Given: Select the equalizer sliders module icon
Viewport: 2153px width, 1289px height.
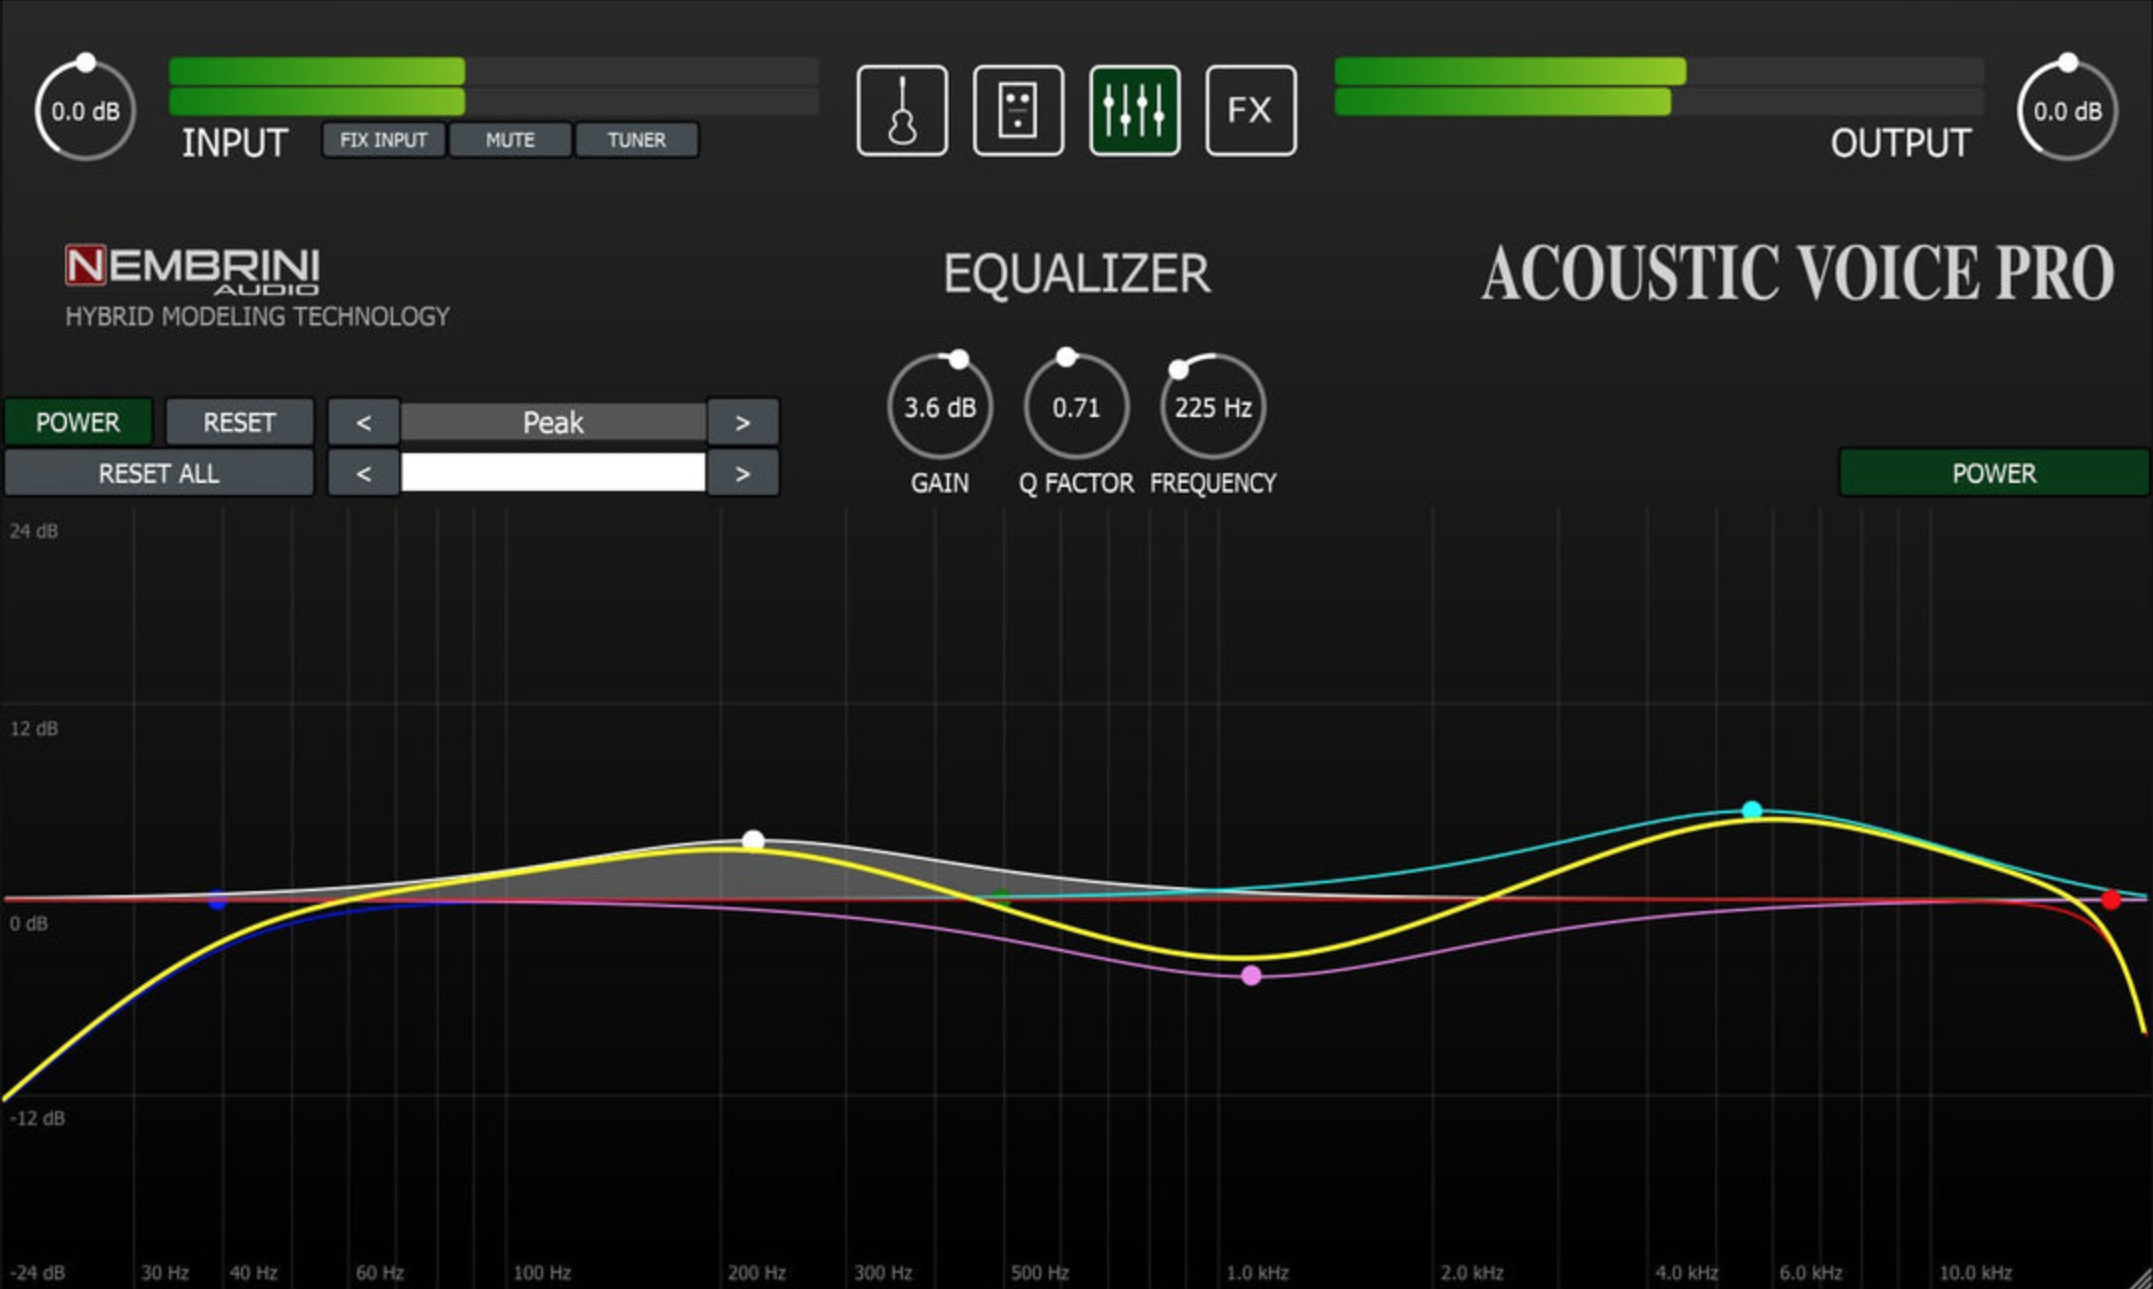Looking at the screenshot, I should (x=1133, y=110).
